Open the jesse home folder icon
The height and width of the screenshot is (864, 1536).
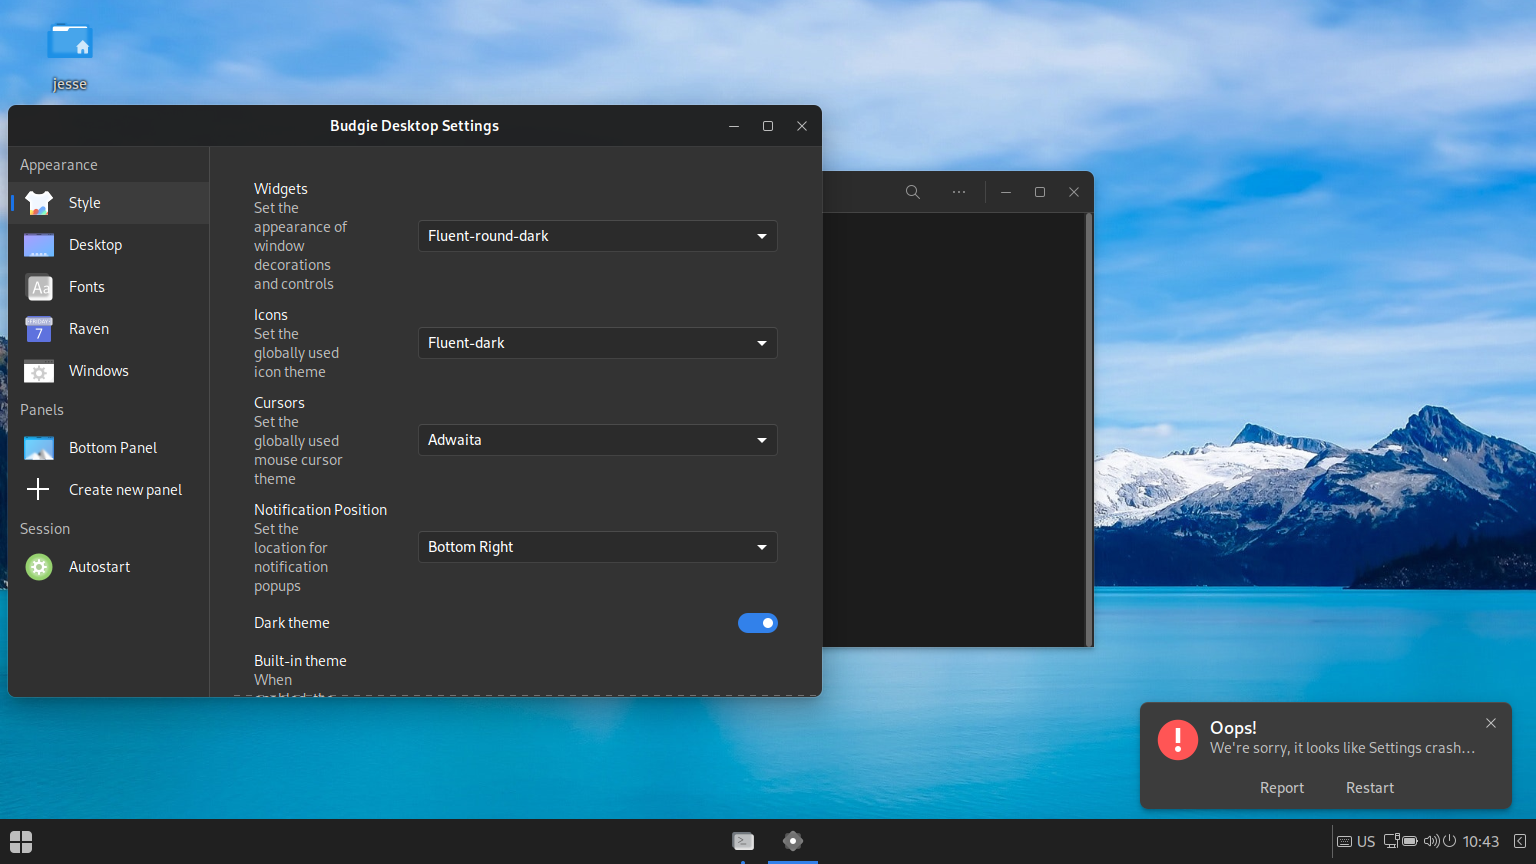coord(70,42)
